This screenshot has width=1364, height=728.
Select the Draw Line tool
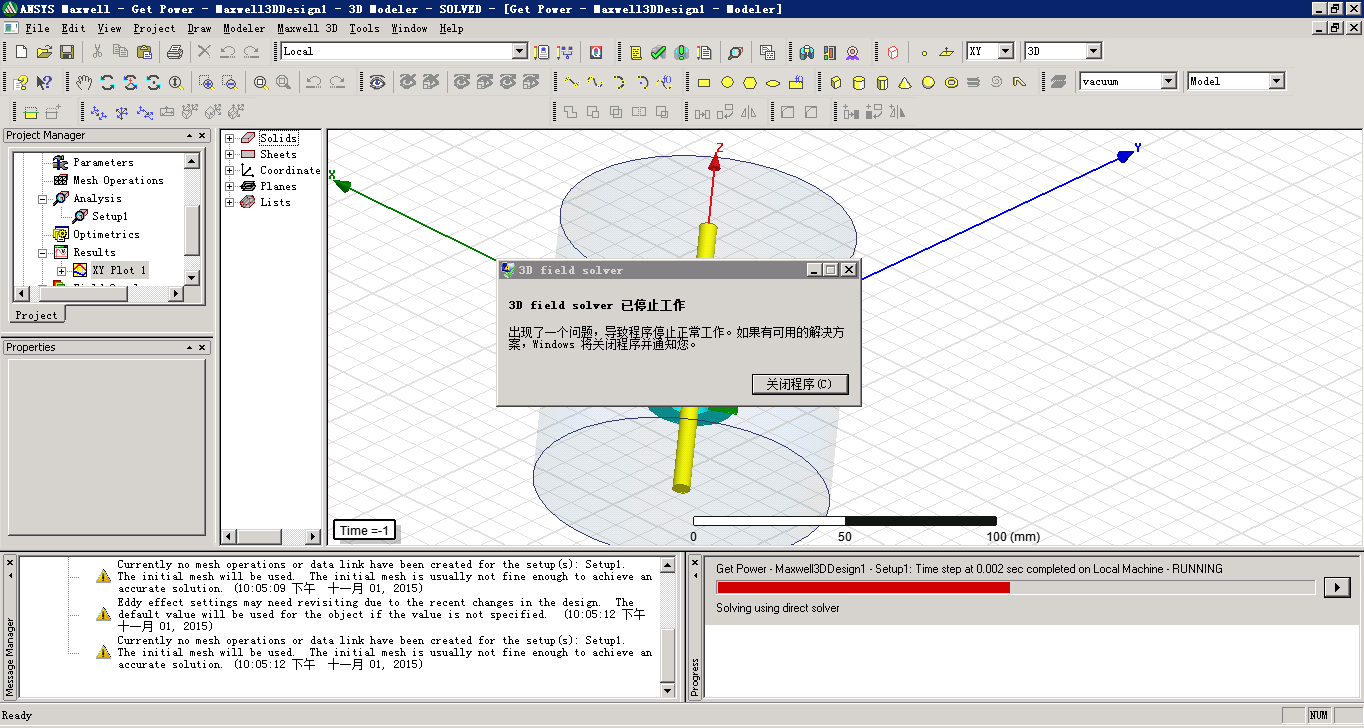coord(572,82)
